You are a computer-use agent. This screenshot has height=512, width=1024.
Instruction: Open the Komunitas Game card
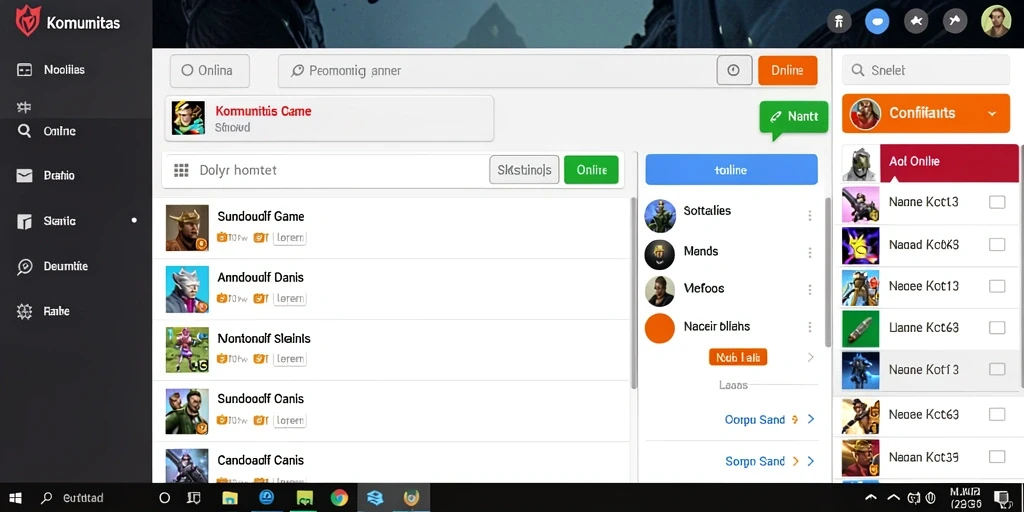pyautogui.click(x=329, y=119)
